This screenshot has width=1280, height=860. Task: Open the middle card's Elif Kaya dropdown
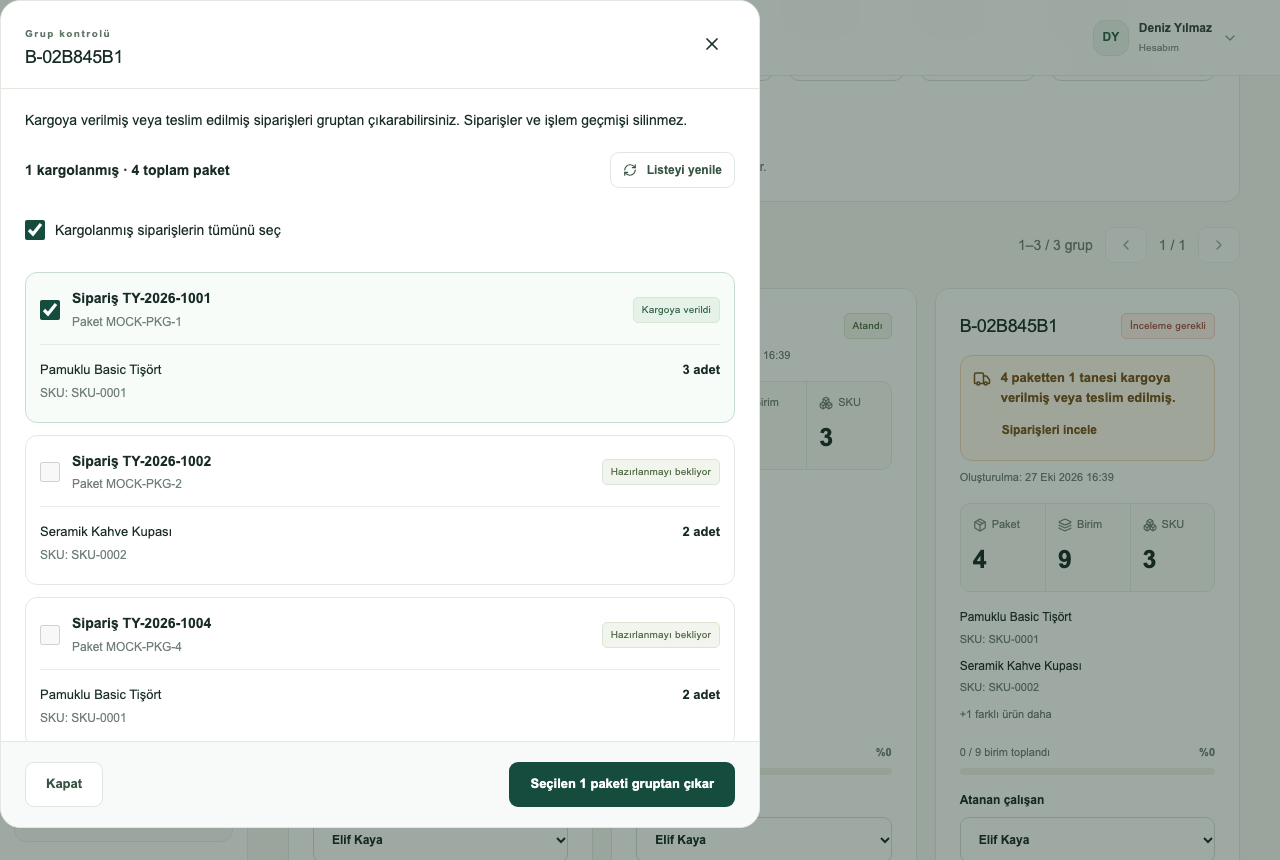tap(764, 840)
